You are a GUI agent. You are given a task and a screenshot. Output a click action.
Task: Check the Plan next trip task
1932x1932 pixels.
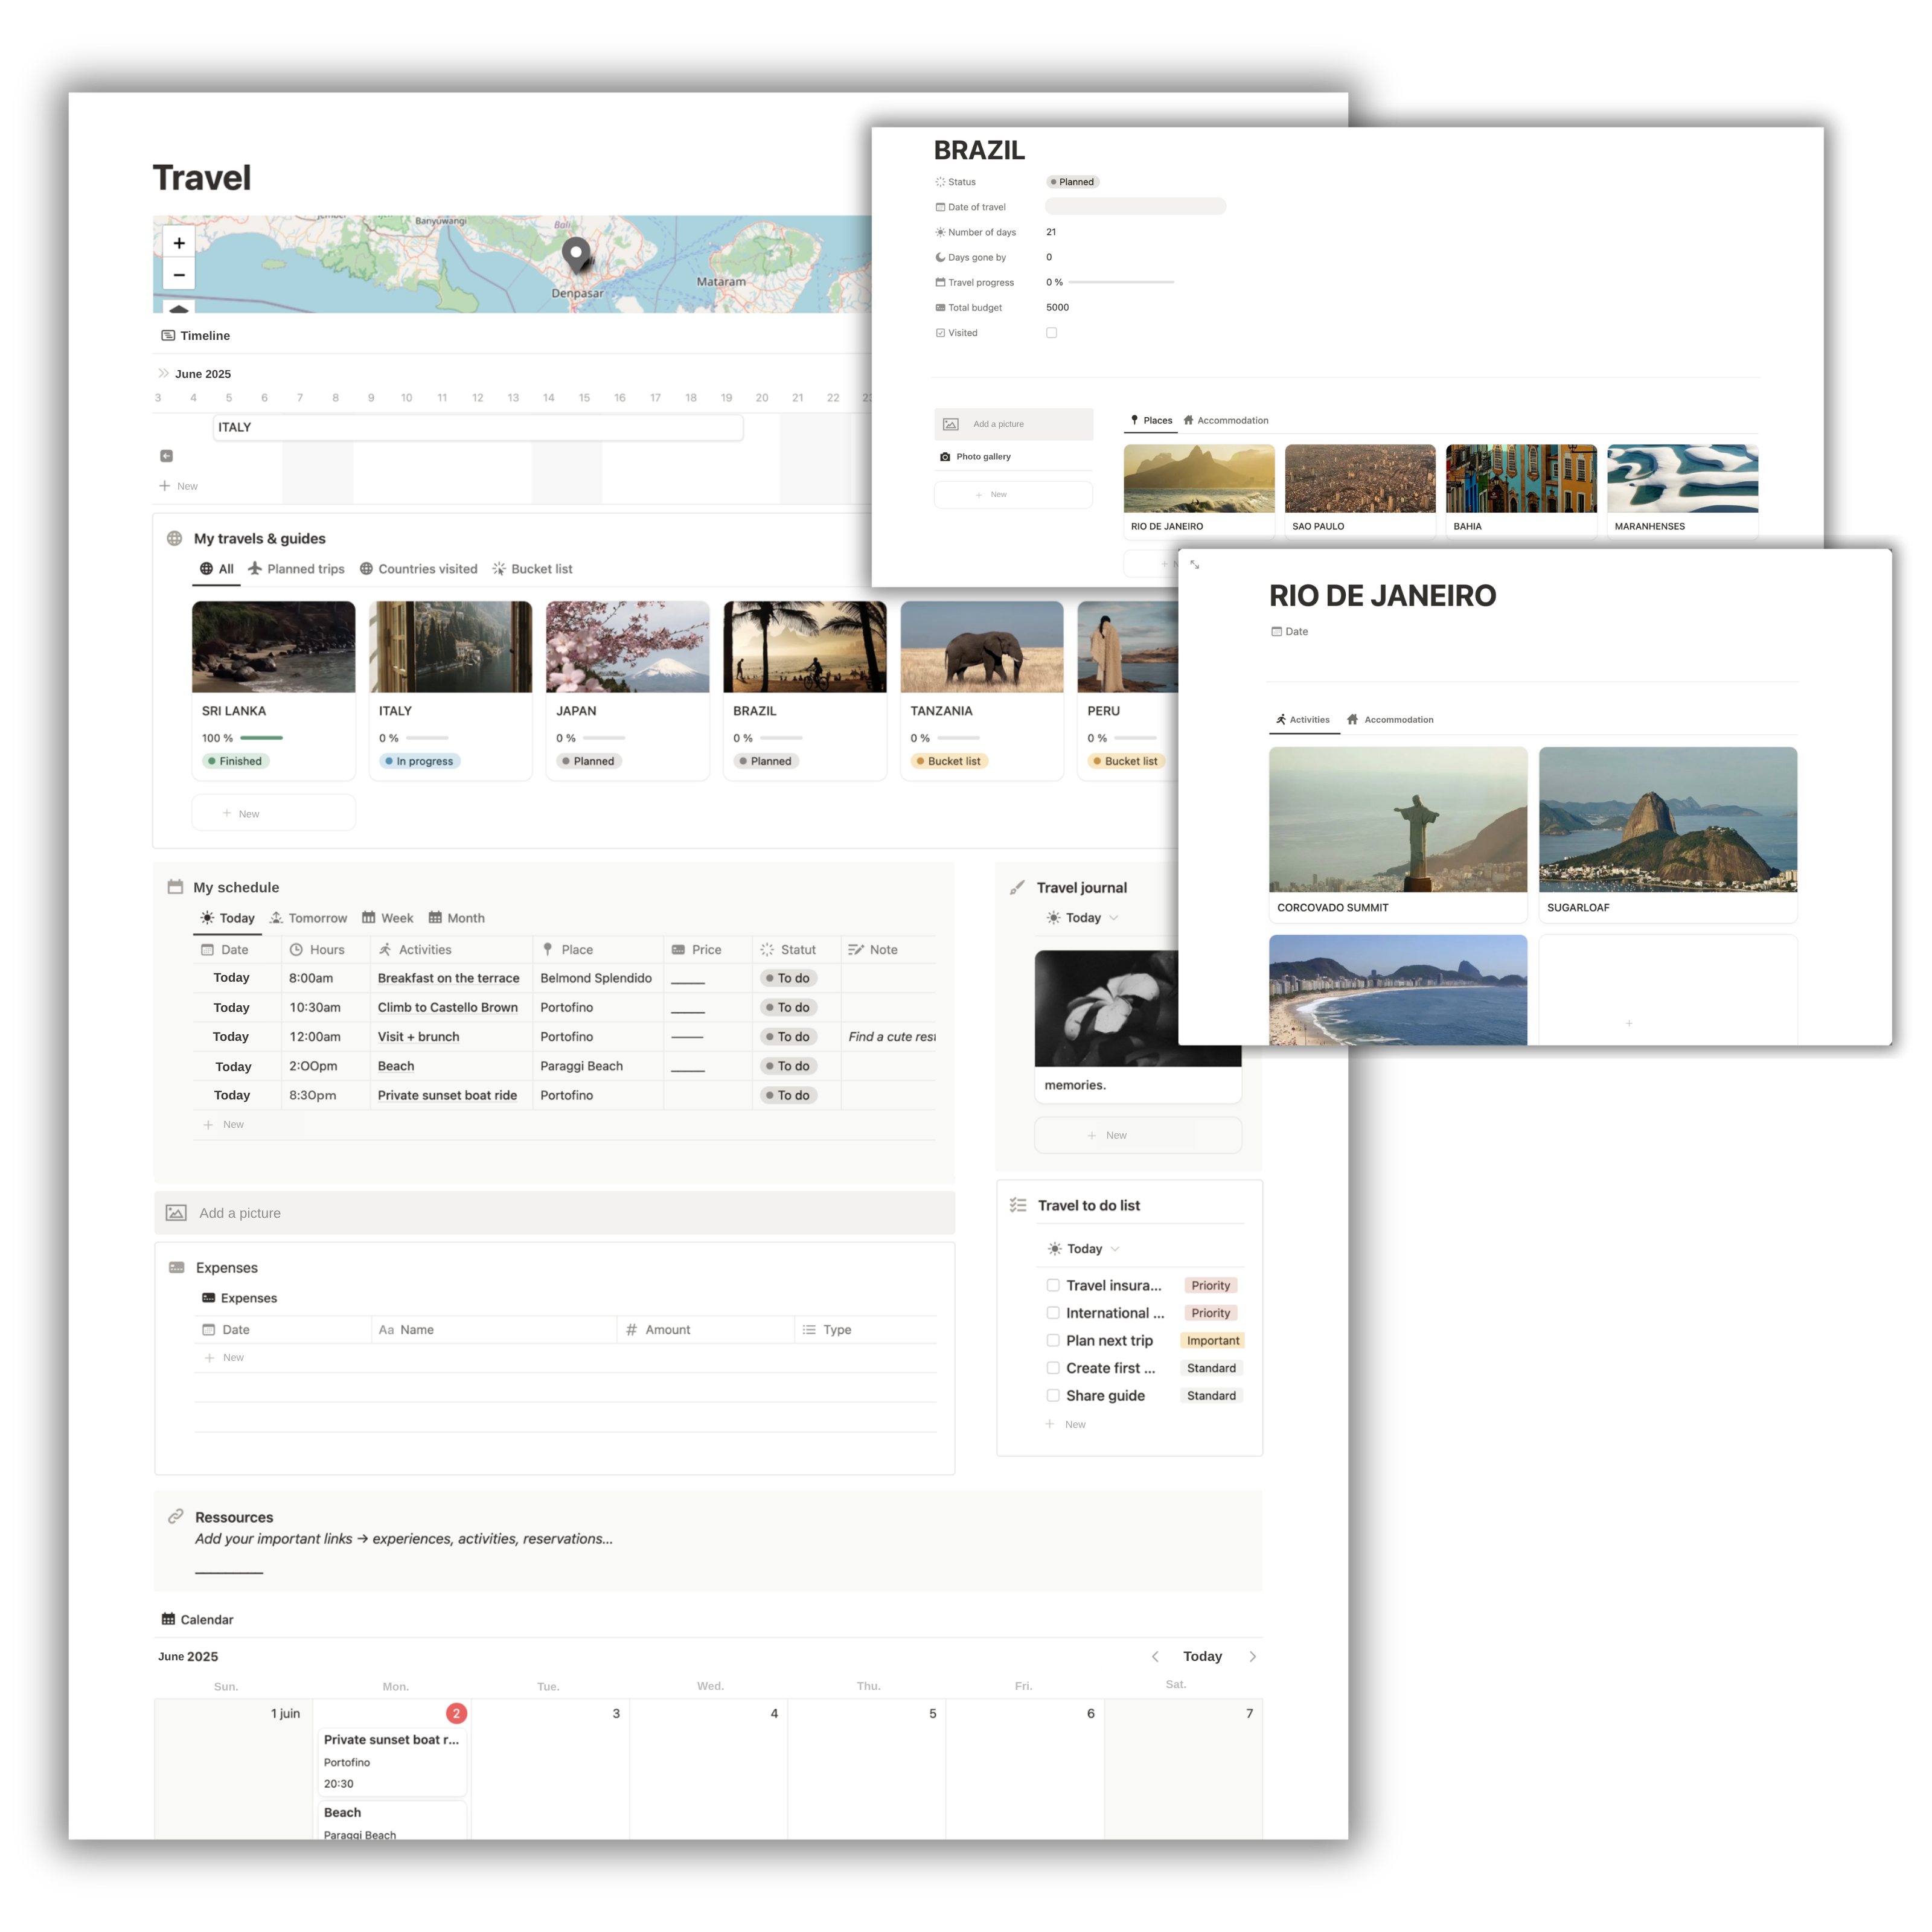point(1053,1340)
